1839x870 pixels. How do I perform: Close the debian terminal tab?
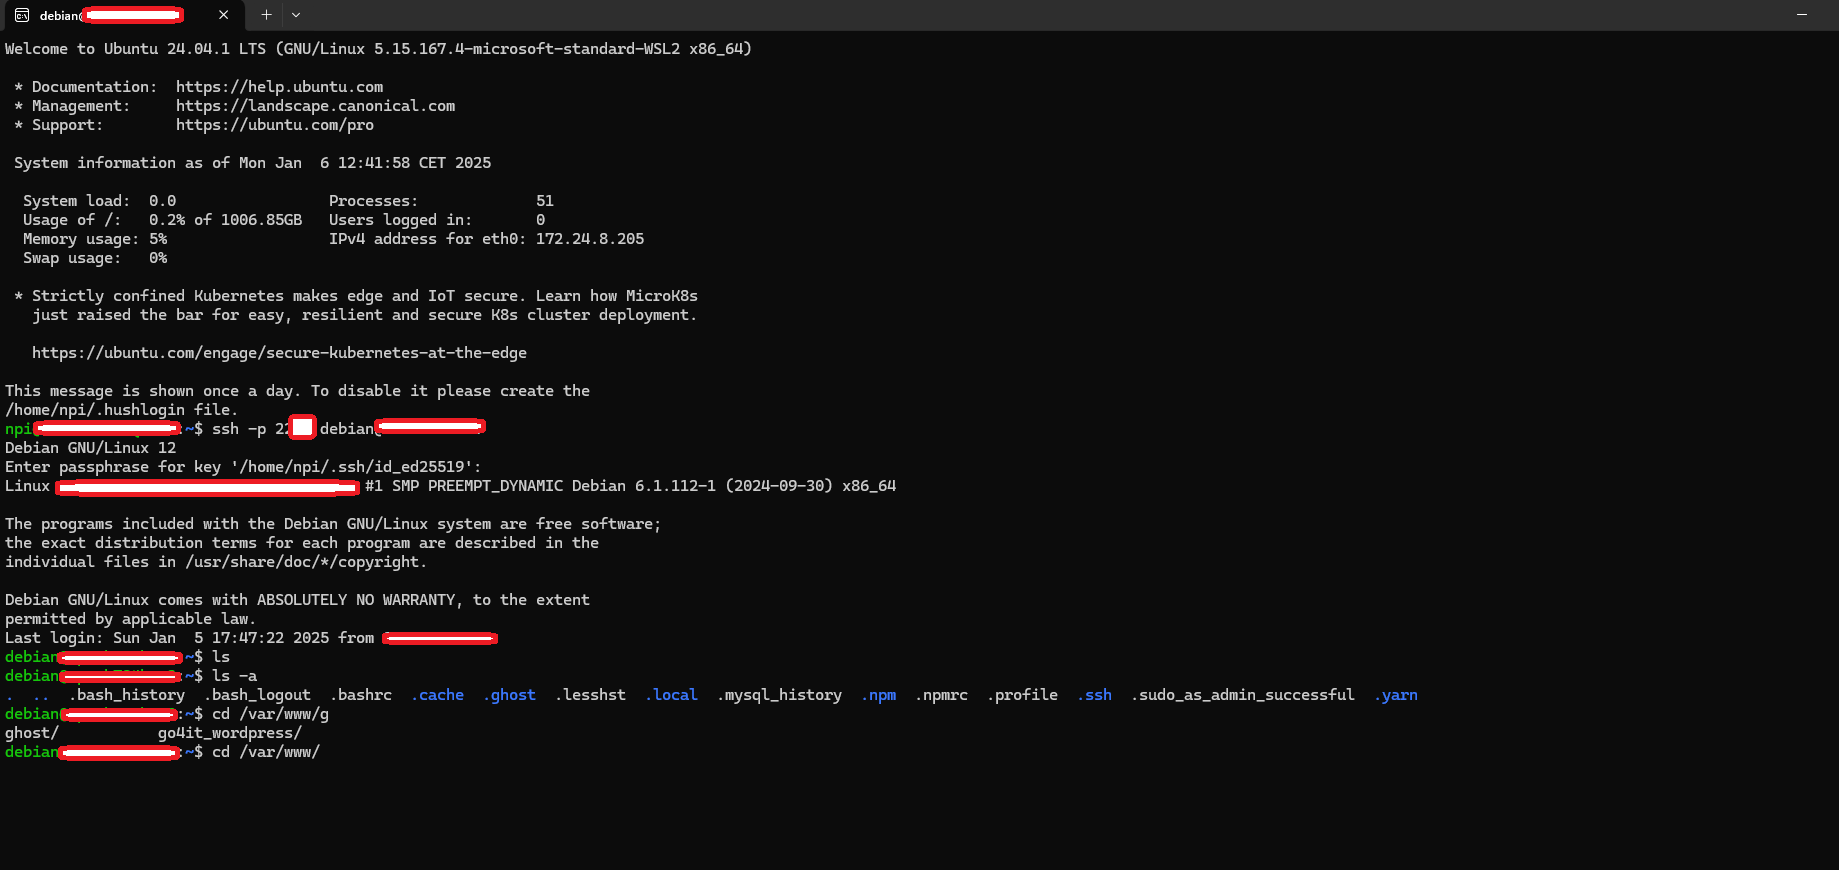tap(223, 15)
